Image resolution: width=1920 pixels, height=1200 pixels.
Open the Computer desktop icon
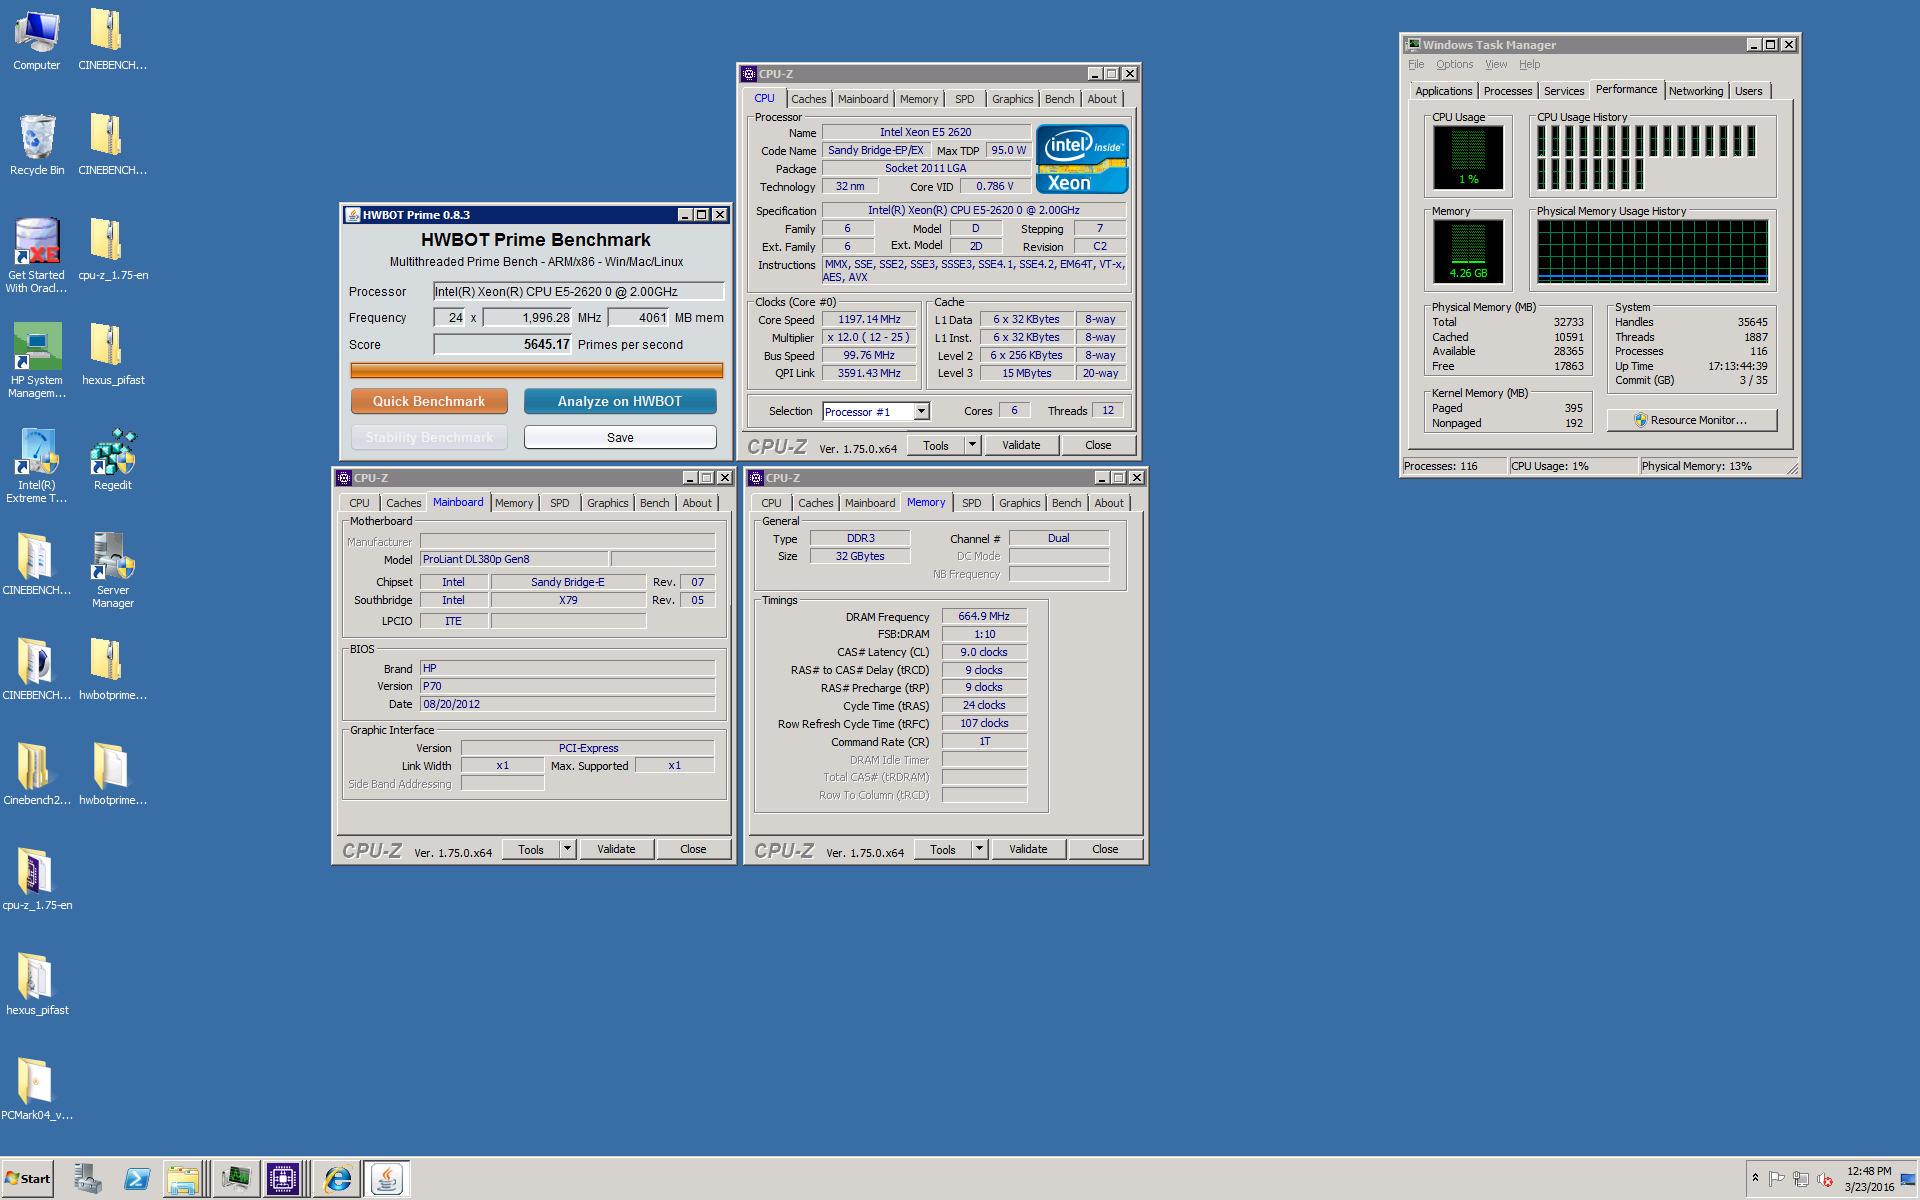37,42
